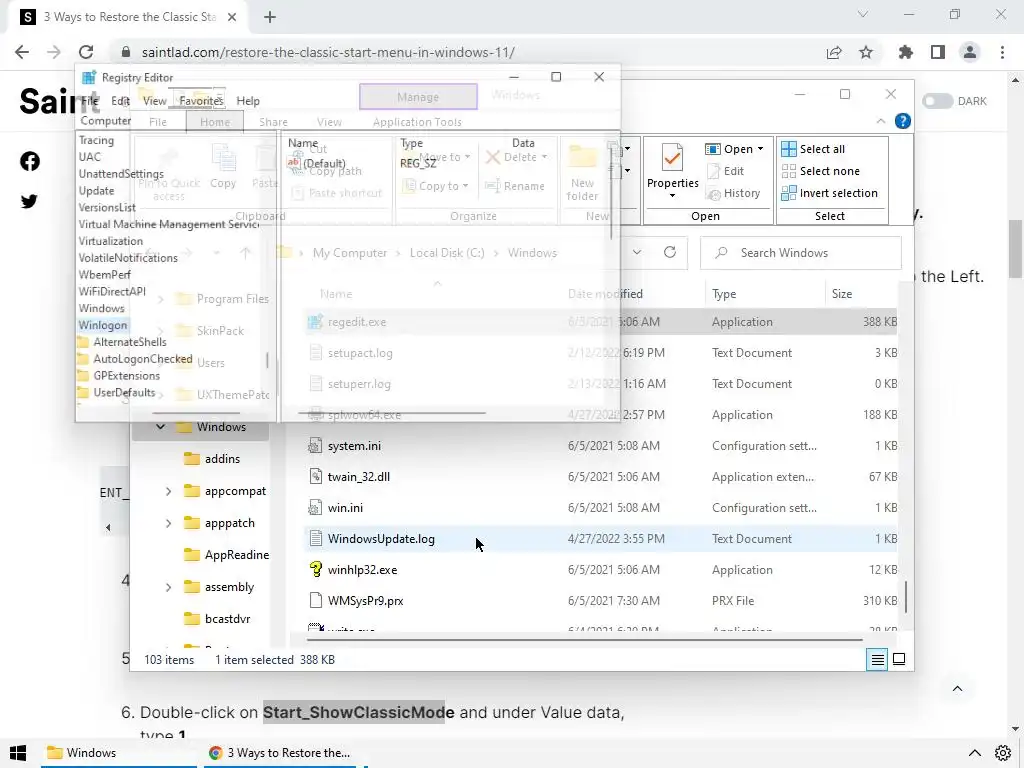The height and width of the screenshot is (768, 1024).
Task: Show hidden tray icons chevron
Action: tap(974, 753)
